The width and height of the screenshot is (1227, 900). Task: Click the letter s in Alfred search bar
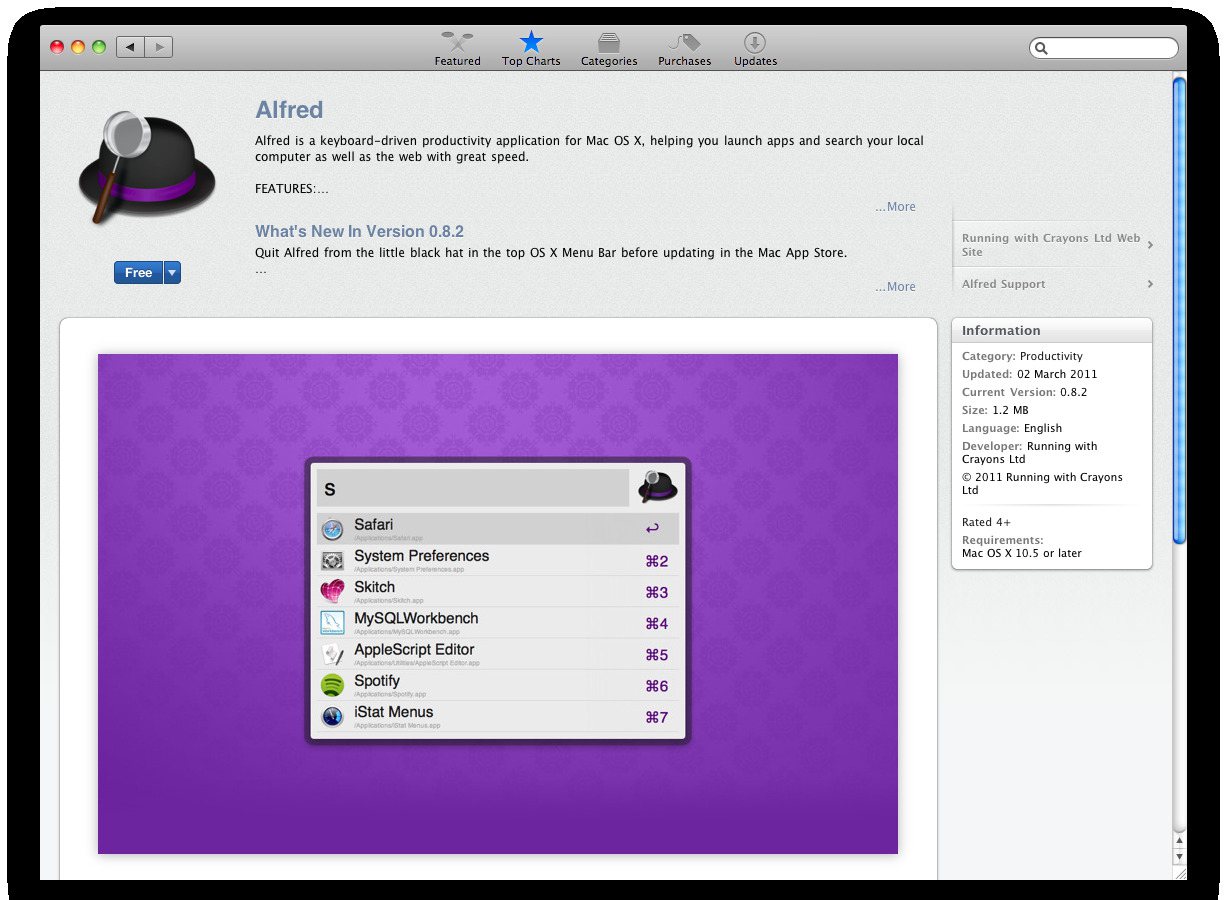[330, 490]
